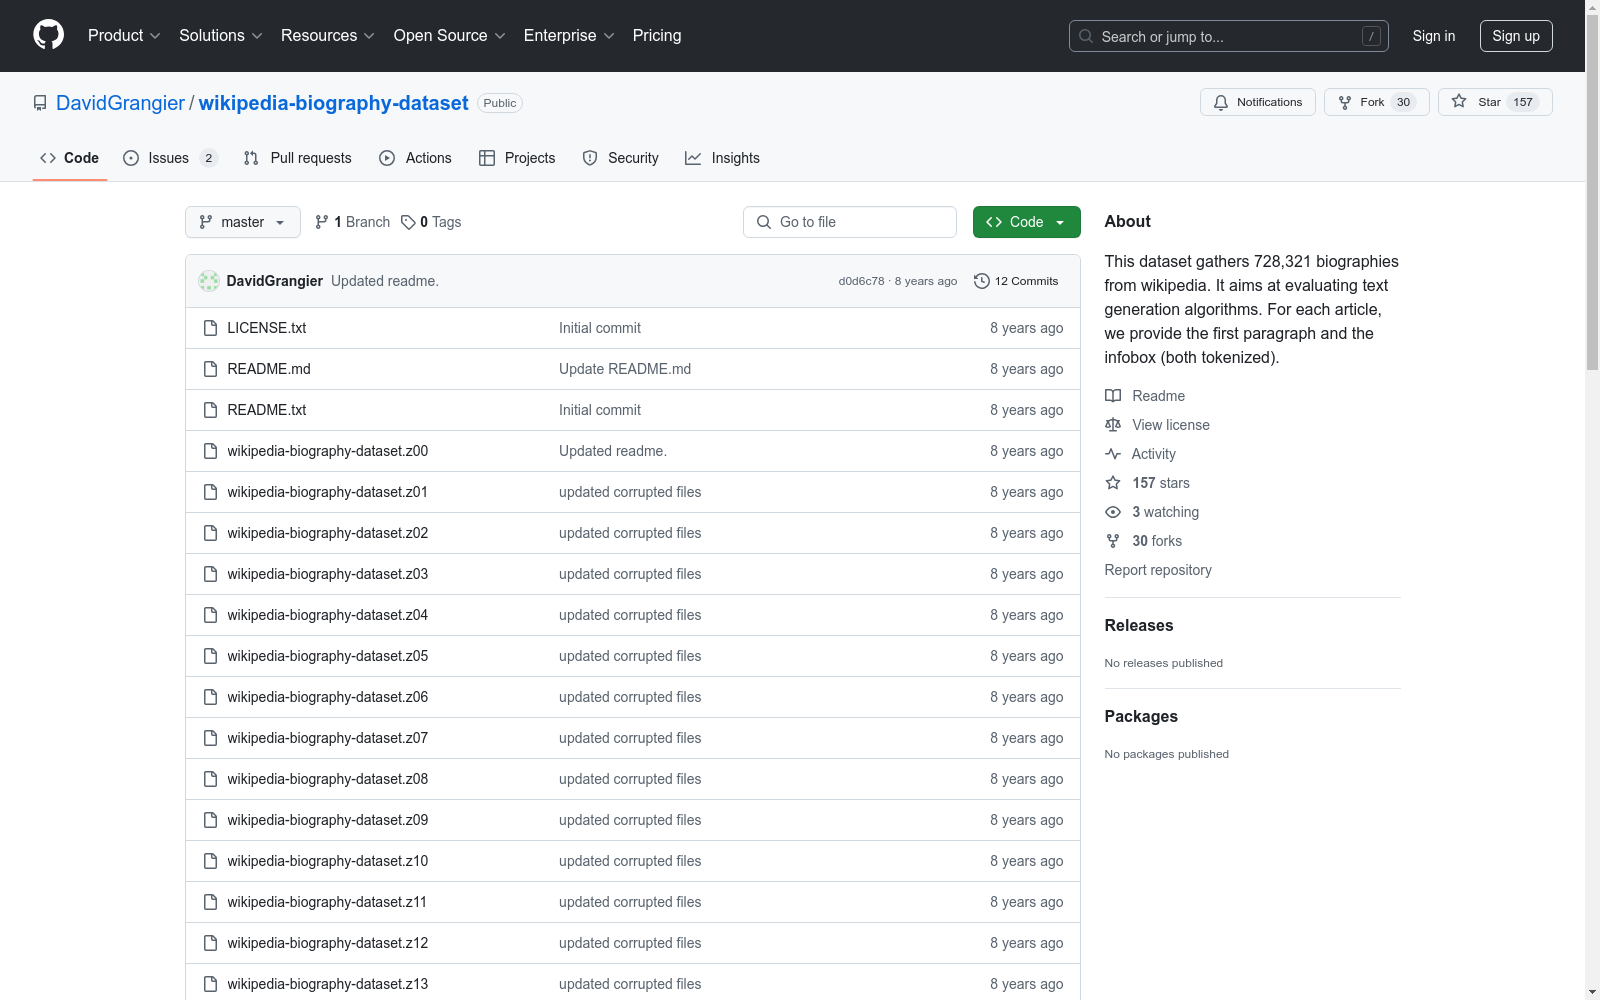Viewport: 1600px width, 1000px height.
Task: Open the green Code clone dropdown
Action: (1026, 222)
